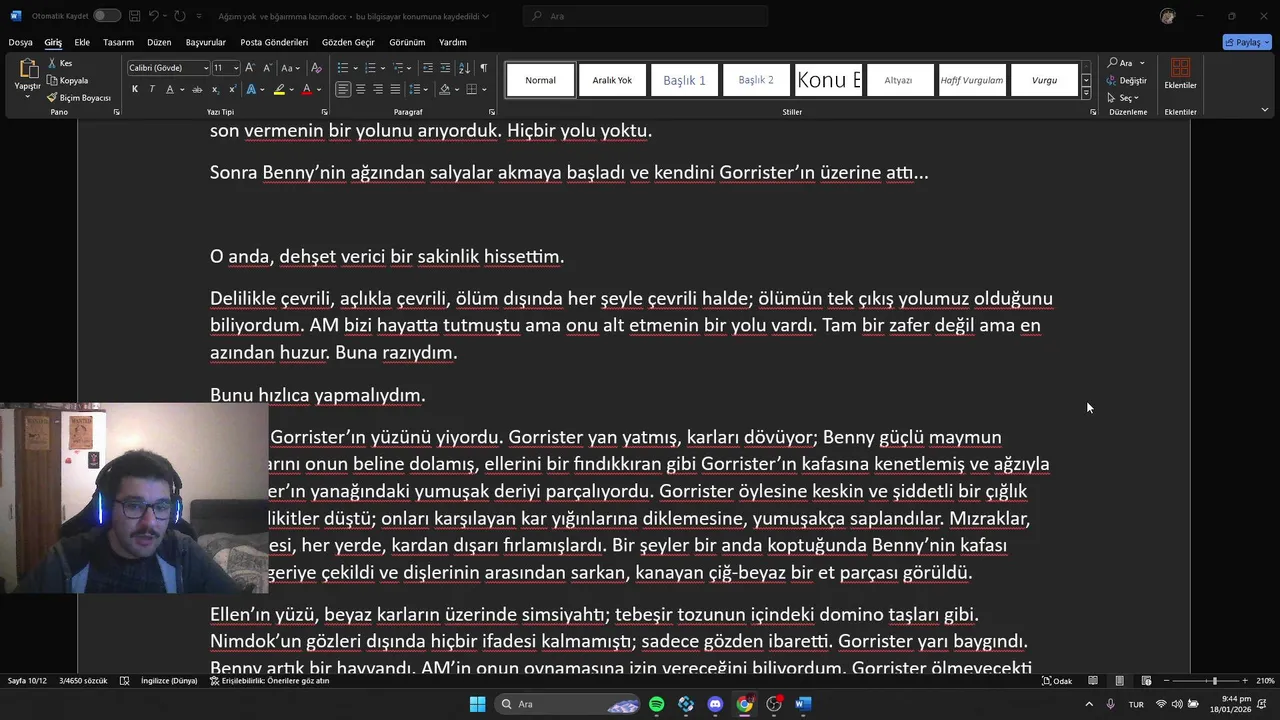1280x720 pixels.
Task: Click sort A-Z icon
Action: click(x=464, y=68)
